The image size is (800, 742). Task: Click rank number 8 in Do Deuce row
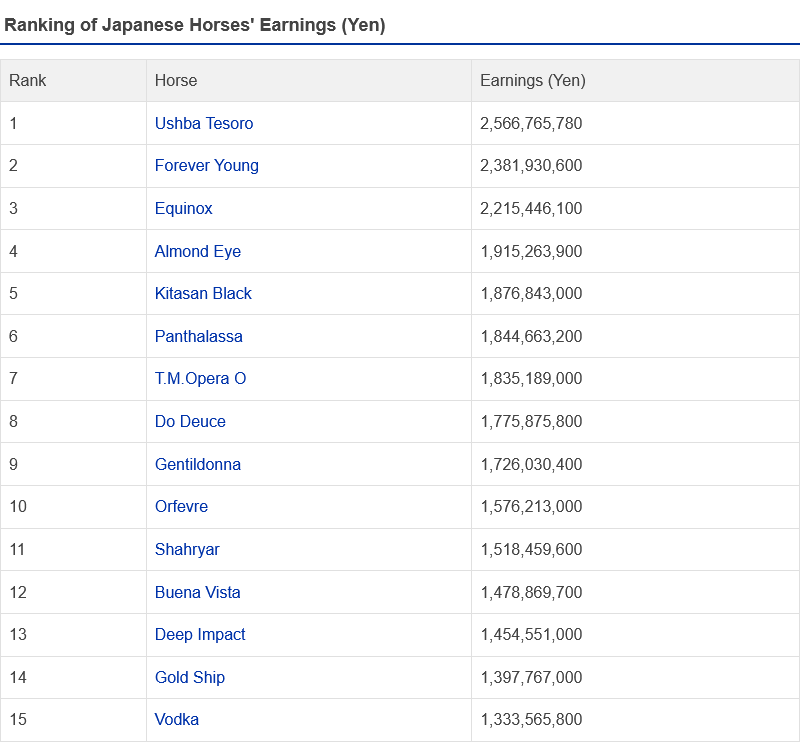(x=13, y=422)
